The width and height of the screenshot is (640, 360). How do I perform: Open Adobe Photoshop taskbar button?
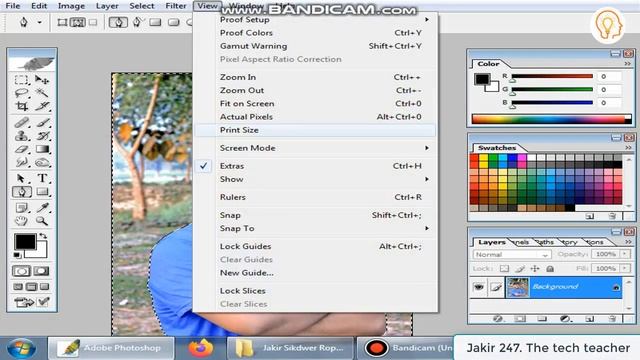111,348
